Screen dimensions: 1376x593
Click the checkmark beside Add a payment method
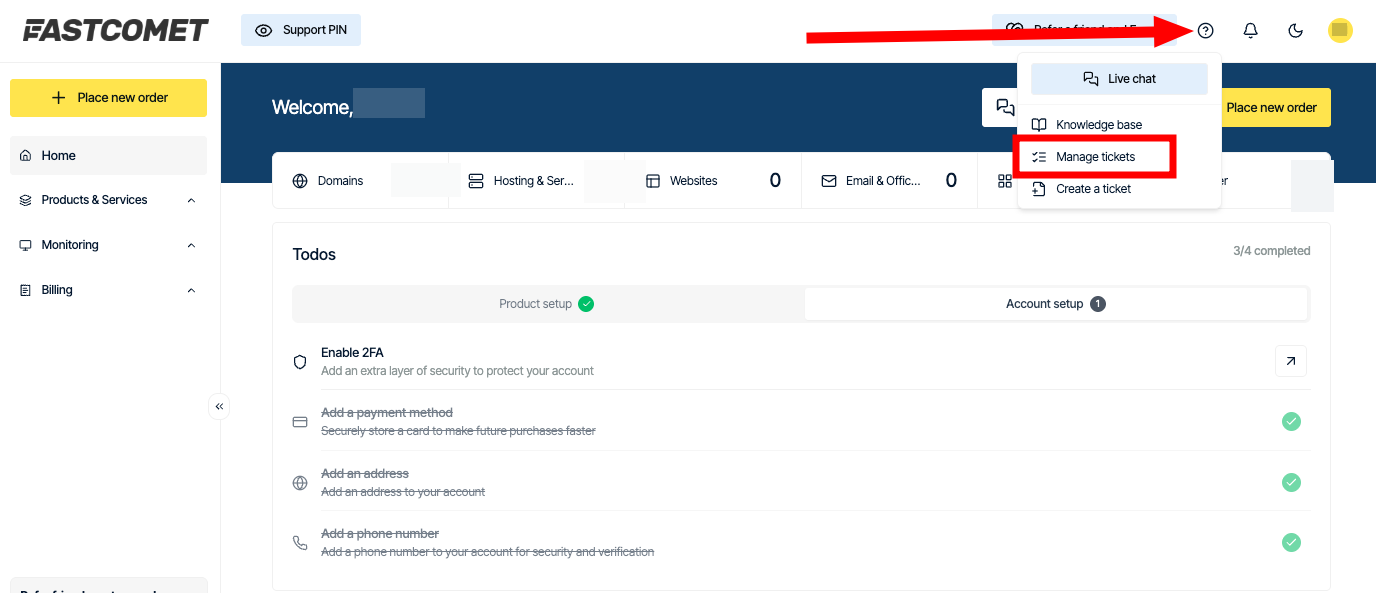[1291, 421]
